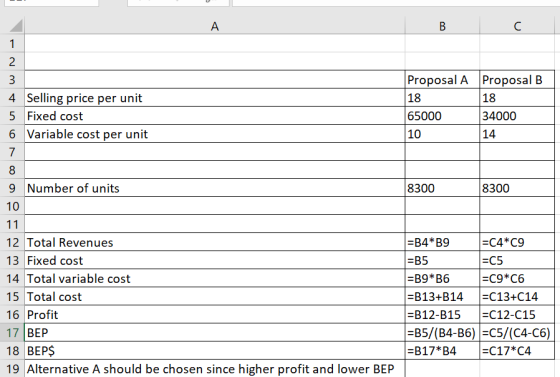Select 'Variable cost per unit' cell
The width and height of the screenshot is (560, 377).
(x=215, y=134)
